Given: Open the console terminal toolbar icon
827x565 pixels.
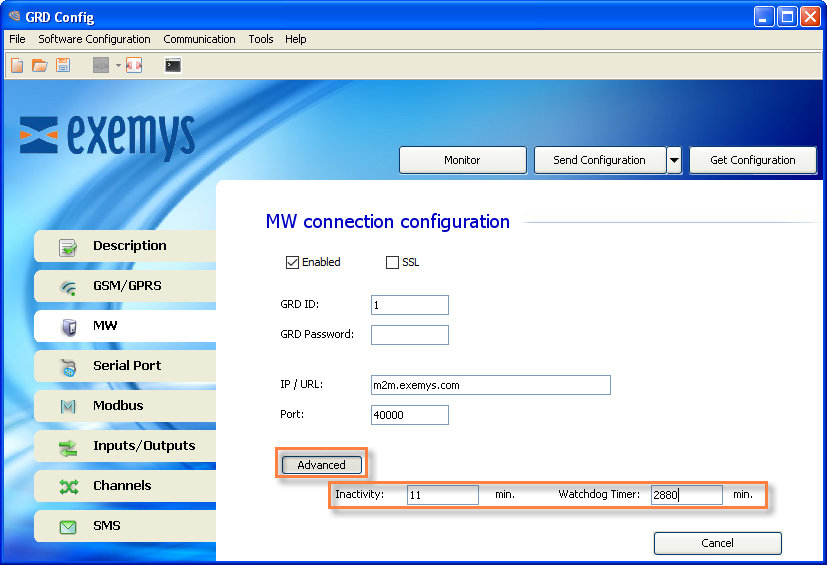Looking at the screenshot, I should coord(172,65).
